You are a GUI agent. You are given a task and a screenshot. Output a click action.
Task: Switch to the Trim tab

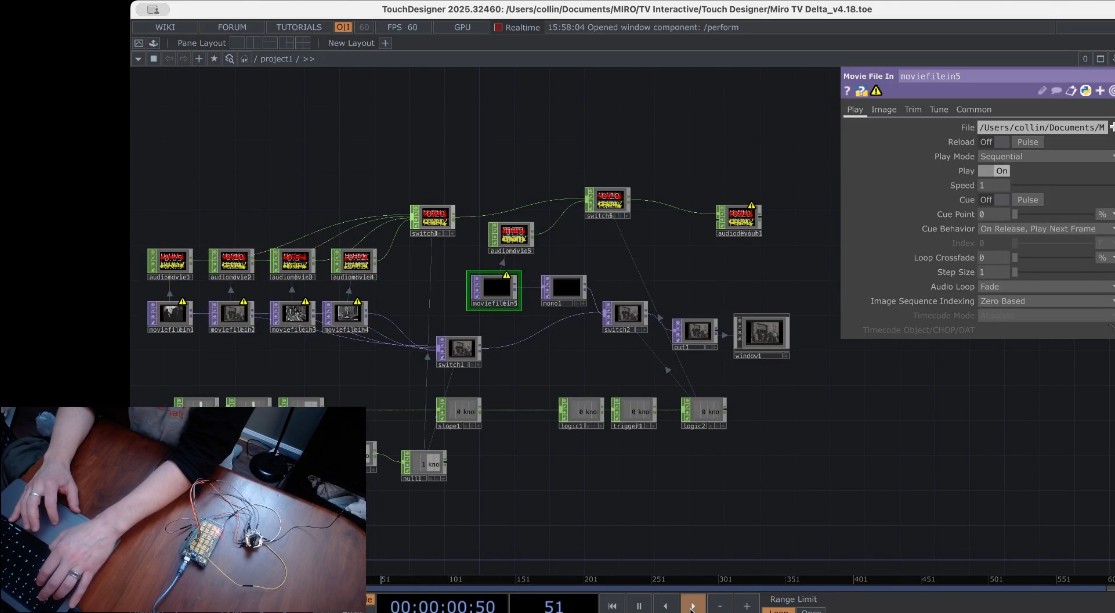coord(913,110)
